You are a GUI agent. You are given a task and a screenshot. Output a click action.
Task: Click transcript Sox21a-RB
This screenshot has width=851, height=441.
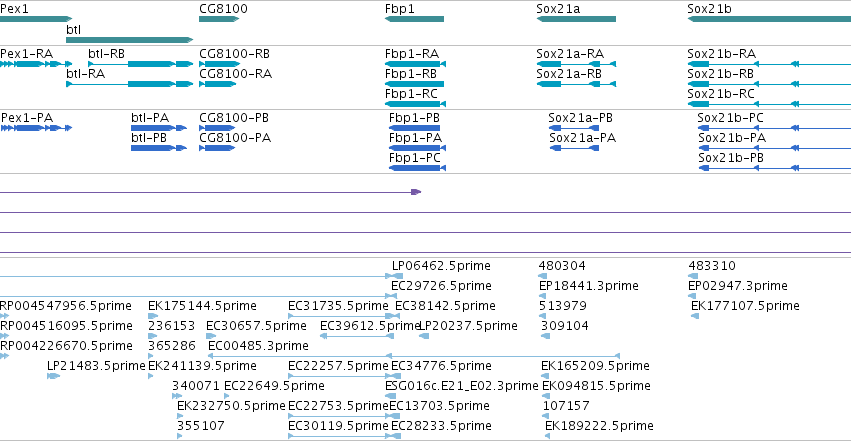[576, 84]
